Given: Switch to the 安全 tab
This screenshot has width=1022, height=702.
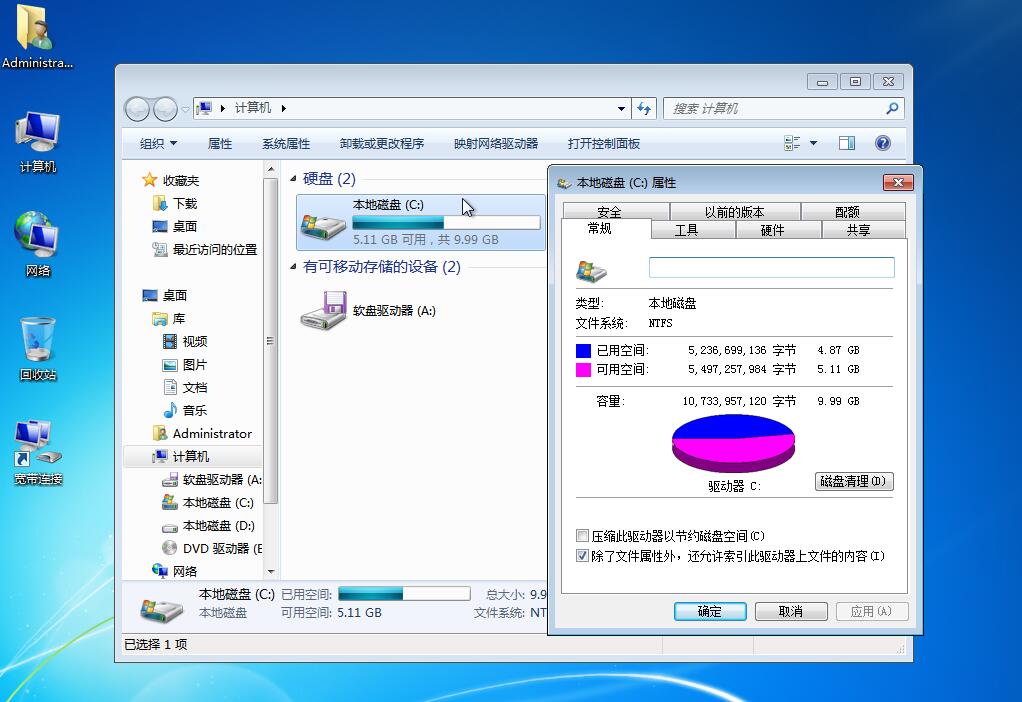Looking at the screenshot, I should (x=609, y=212).
